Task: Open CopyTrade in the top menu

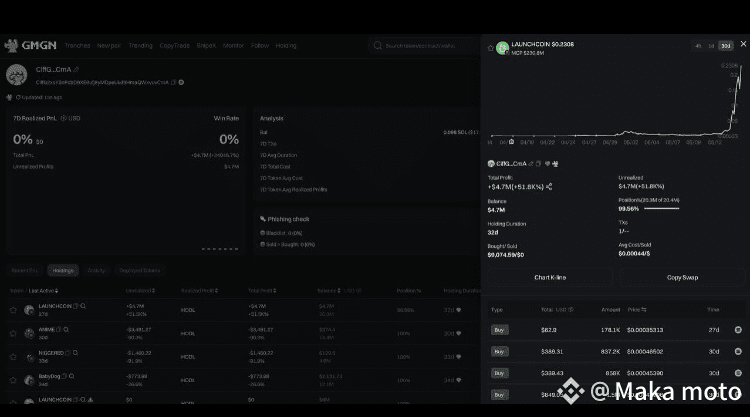Action: pyautogui.click(x=175, y=45)
